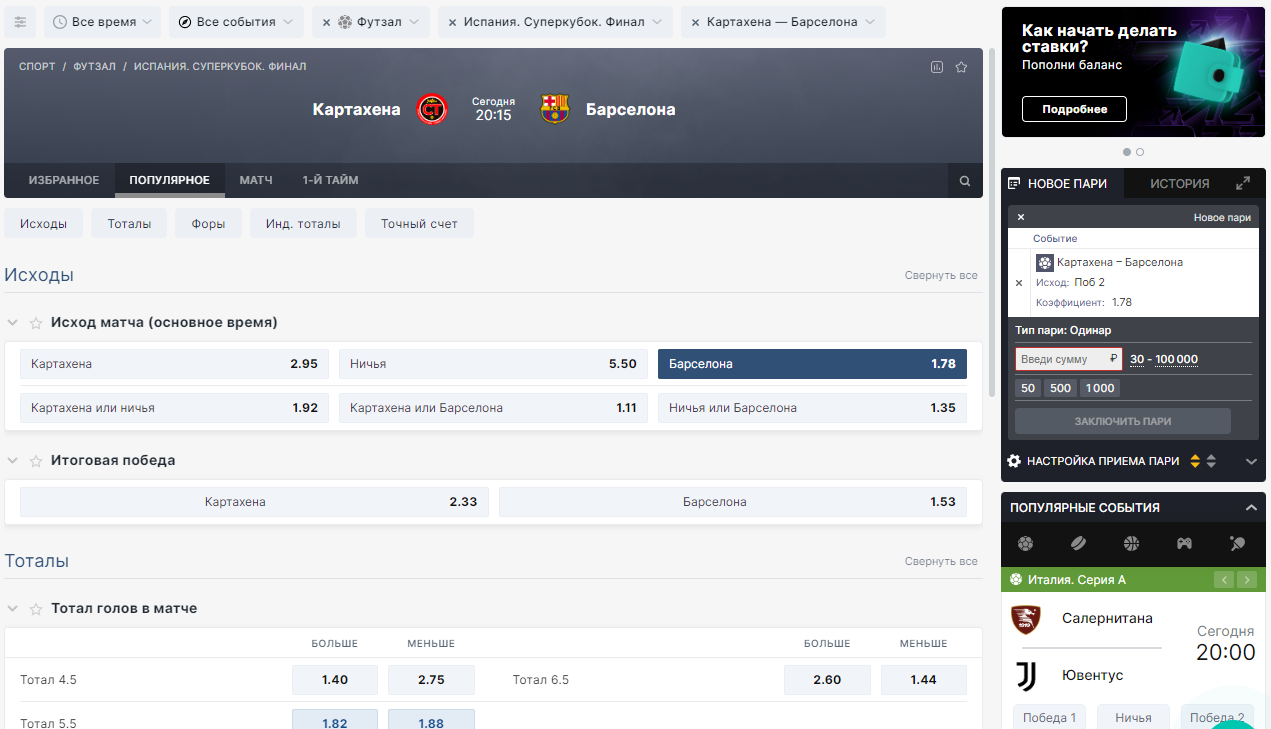Go to next popular event
1271x729 pixels.
[x=1246, y=580]
